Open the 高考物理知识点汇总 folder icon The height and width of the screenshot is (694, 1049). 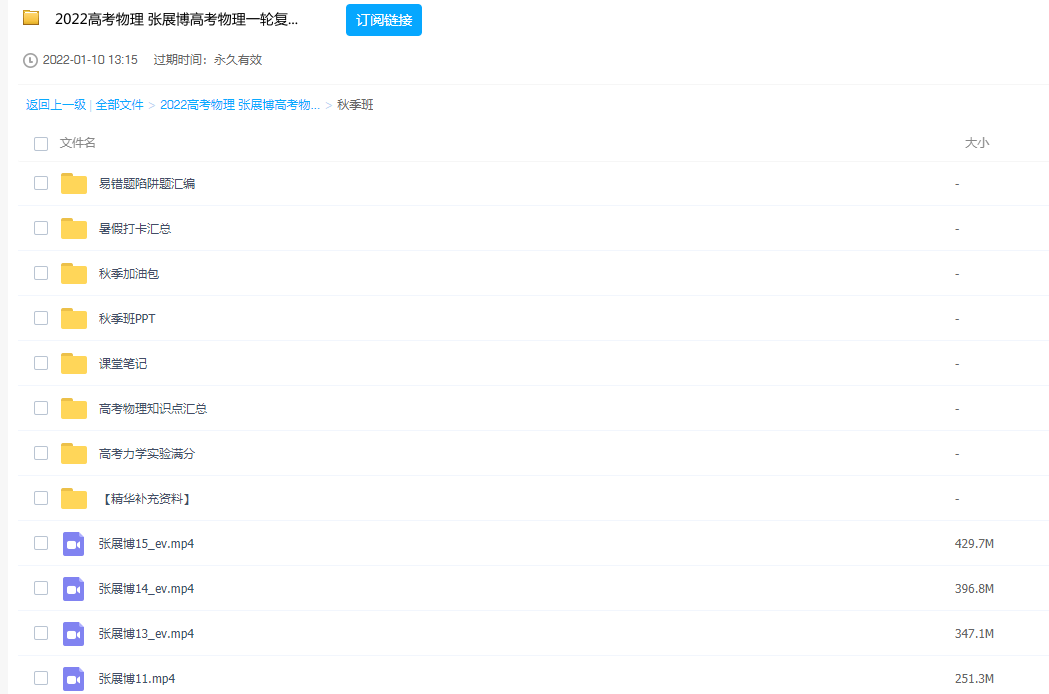[x=74, y=408]
